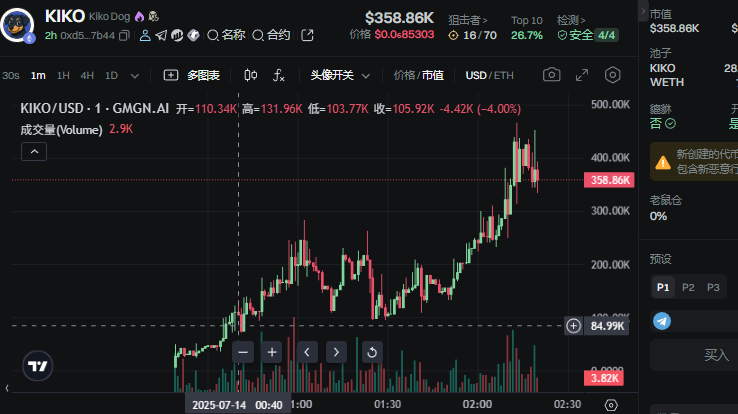The image size is (738, 414).
Task: Click the purple flame icon beside Kiko Dog
Action: pyautogui.click(x=139, y=16)
